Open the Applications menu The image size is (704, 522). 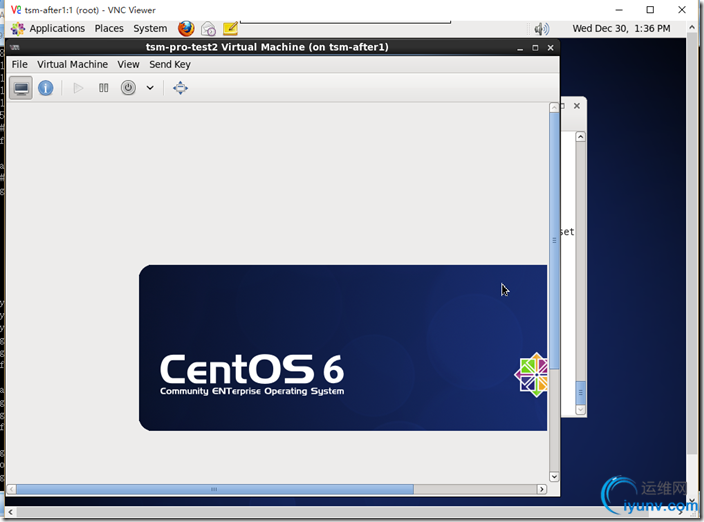click(57, 28)
